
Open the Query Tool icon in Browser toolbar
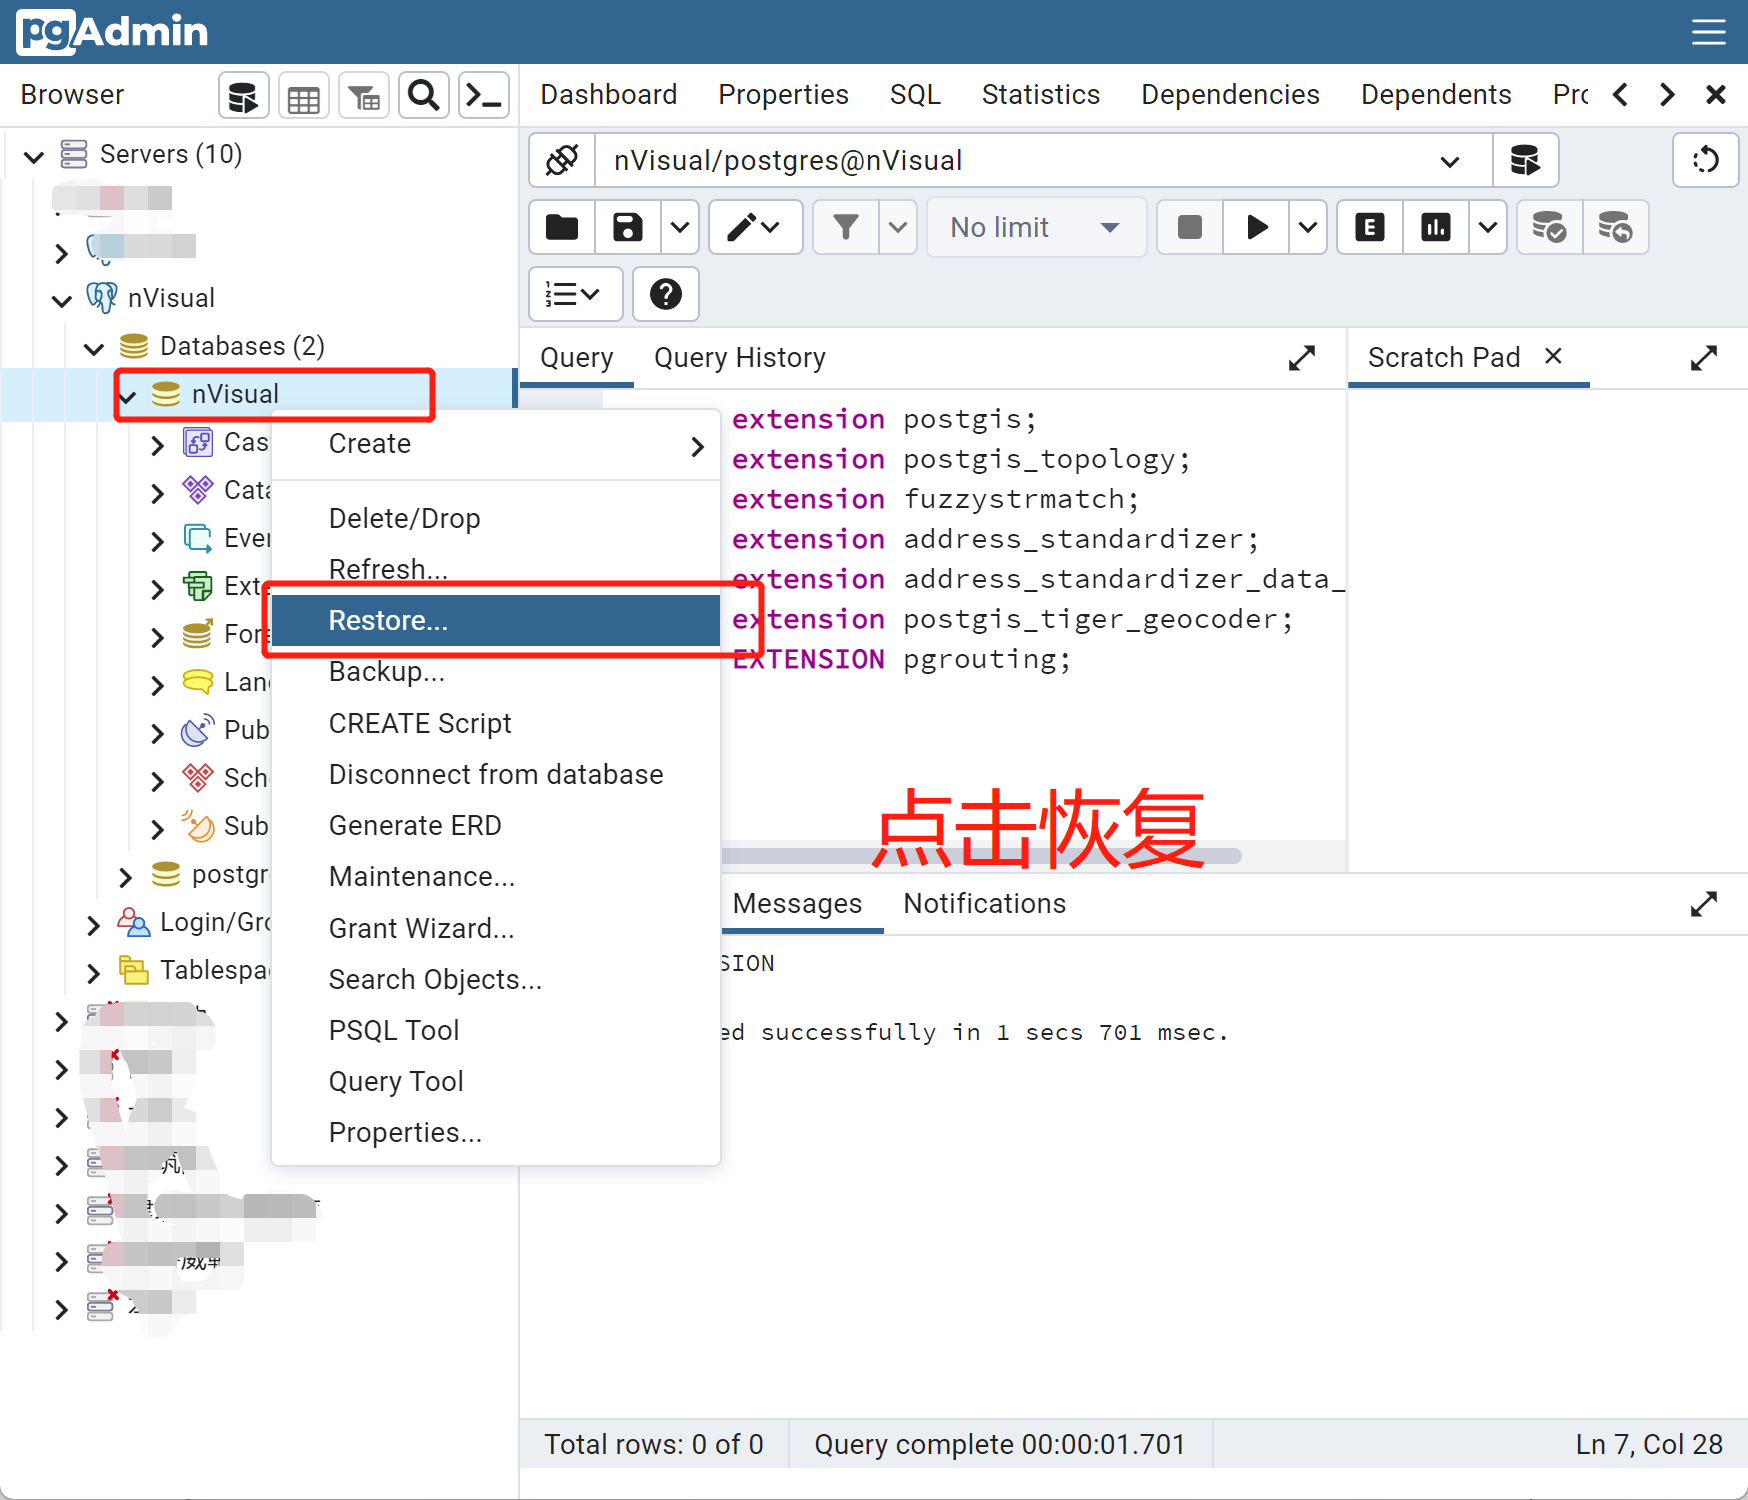point(243,96)
